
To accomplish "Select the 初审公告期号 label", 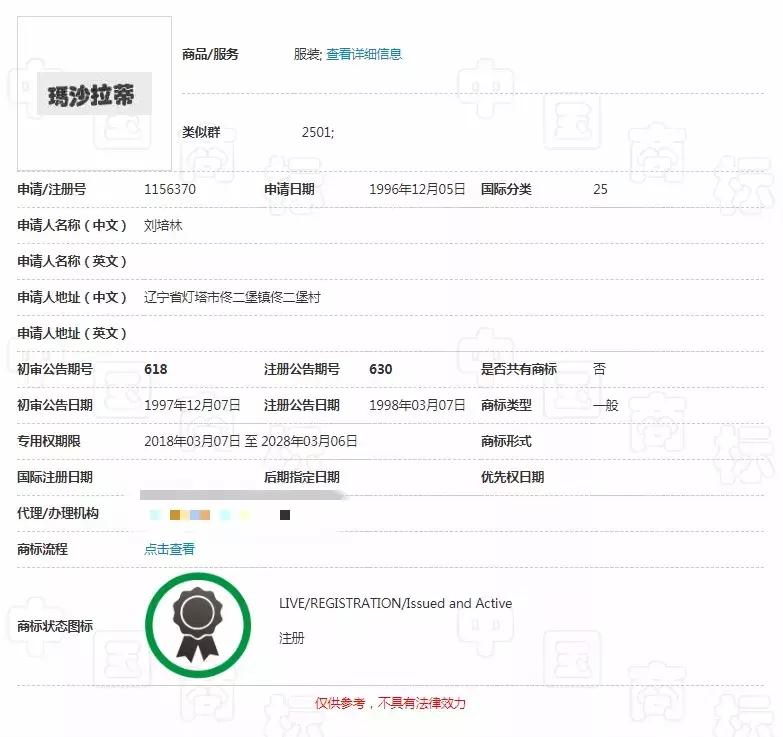I will click(x=55, y=369).
